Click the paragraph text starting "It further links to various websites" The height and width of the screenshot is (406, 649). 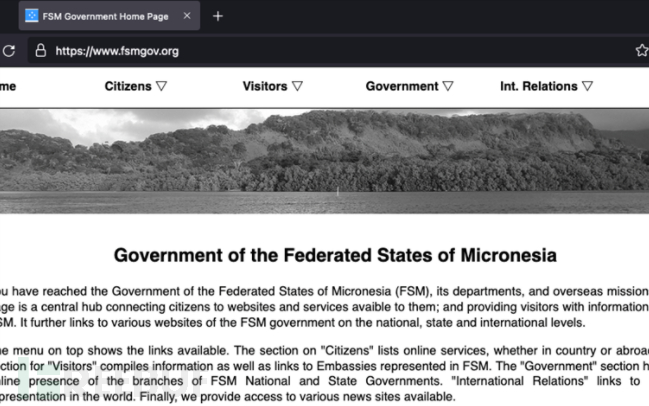coord(303,322)
